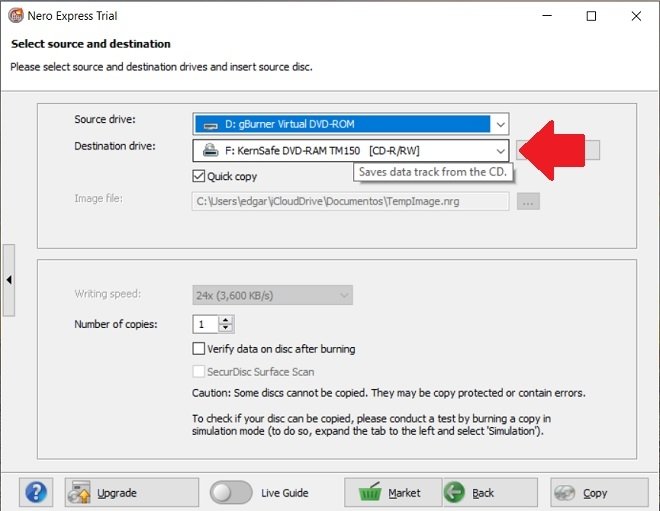
Task: Expand the left side panel arrow tab
Action: (9, 280)
